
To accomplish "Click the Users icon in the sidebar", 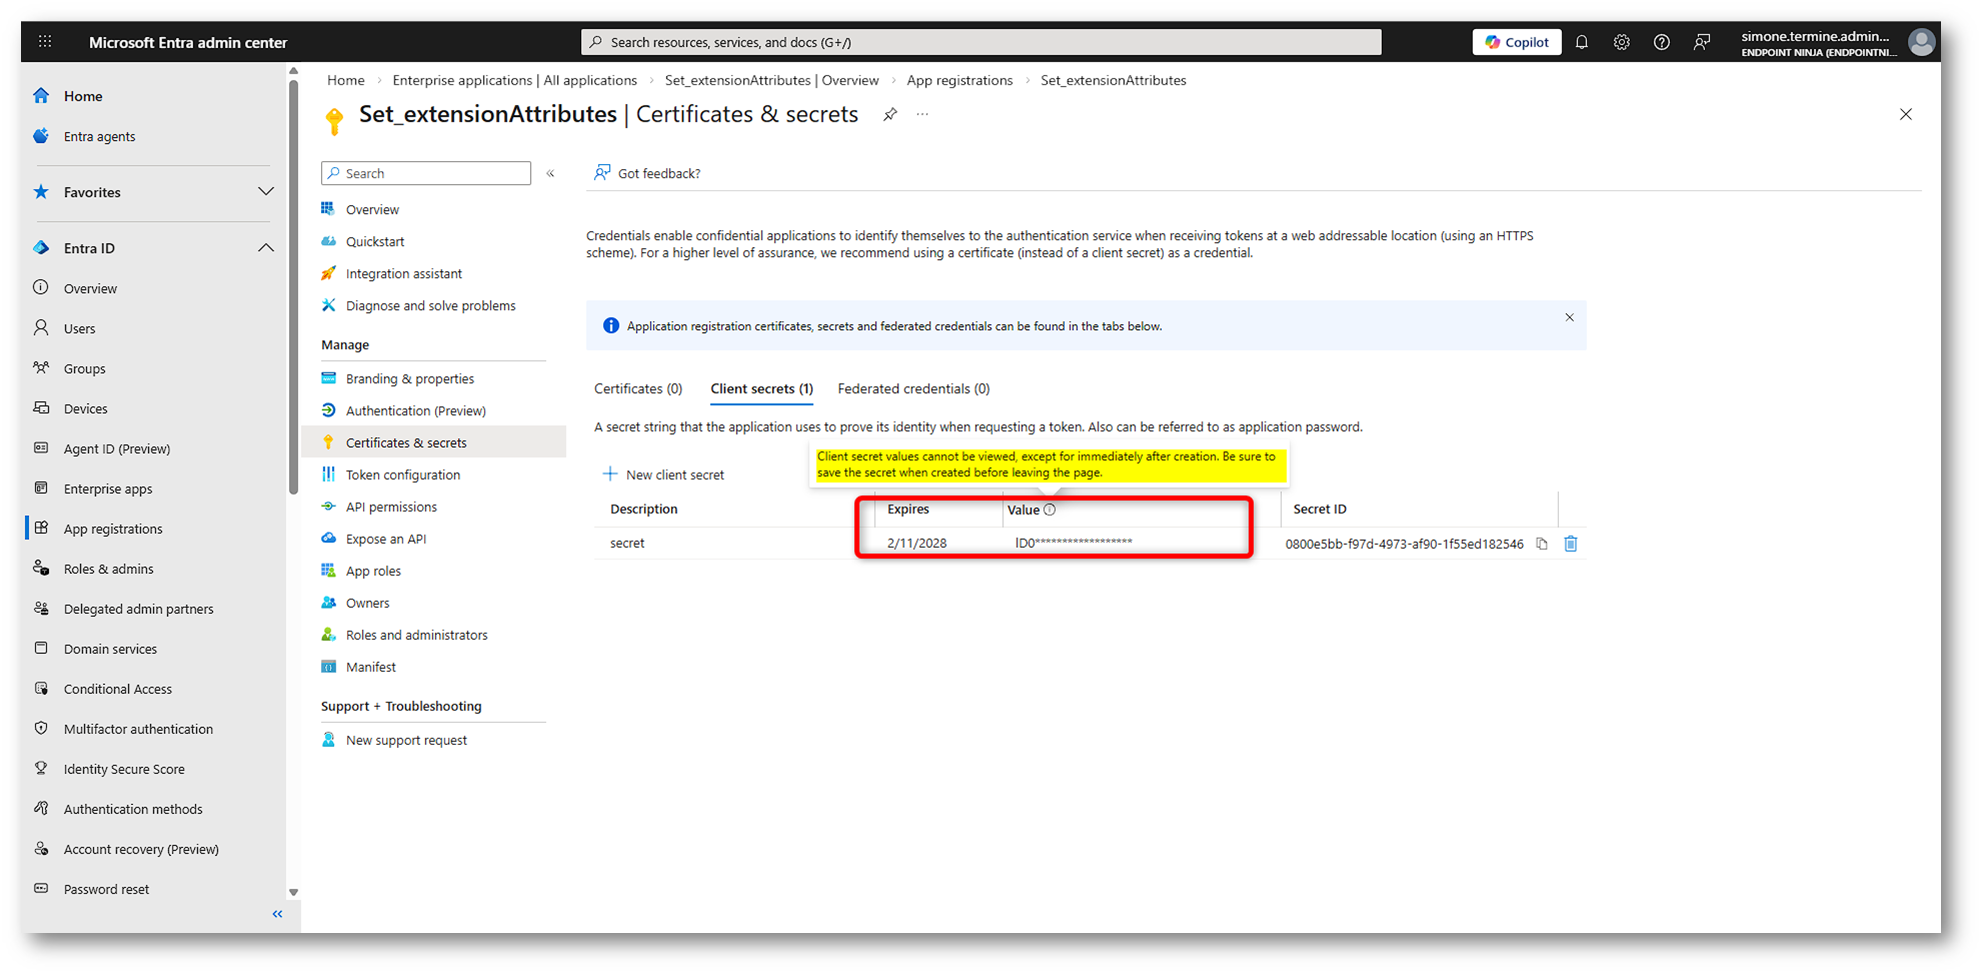I will tap(41, 328).
